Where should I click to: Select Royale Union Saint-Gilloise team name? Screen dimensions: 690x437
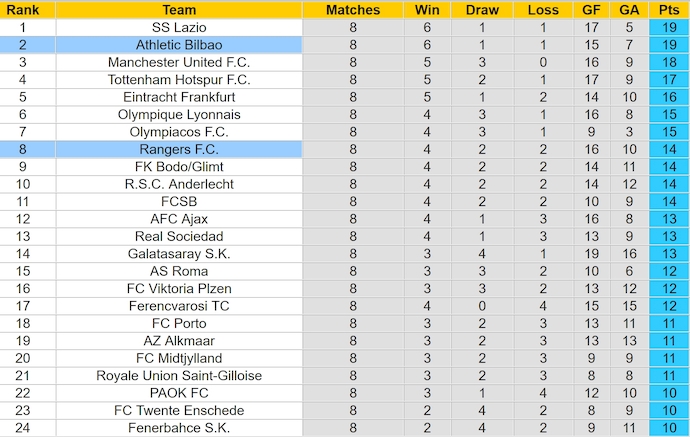tap(179, 375)
